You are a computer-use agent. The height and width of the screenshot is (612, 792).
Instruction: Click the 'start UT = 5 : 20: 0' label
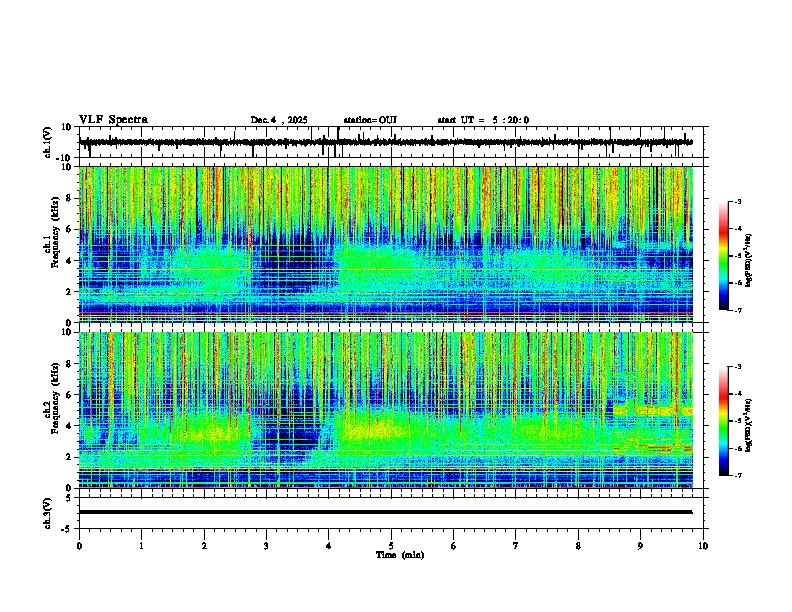[483, 120]
